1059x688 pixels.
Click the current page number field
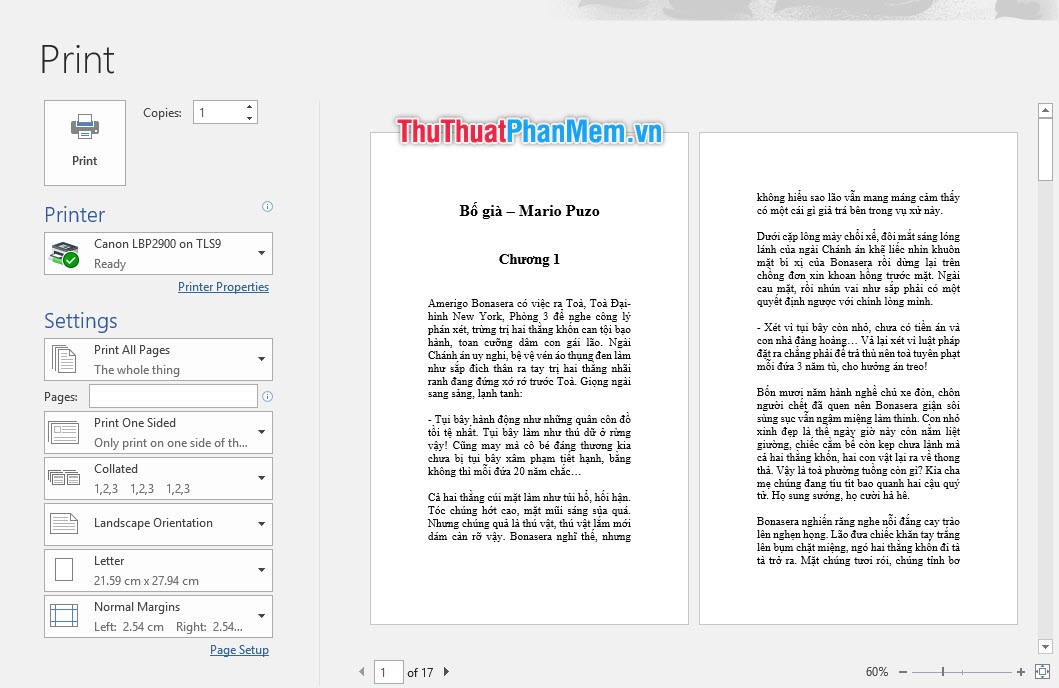click(388, 672)
